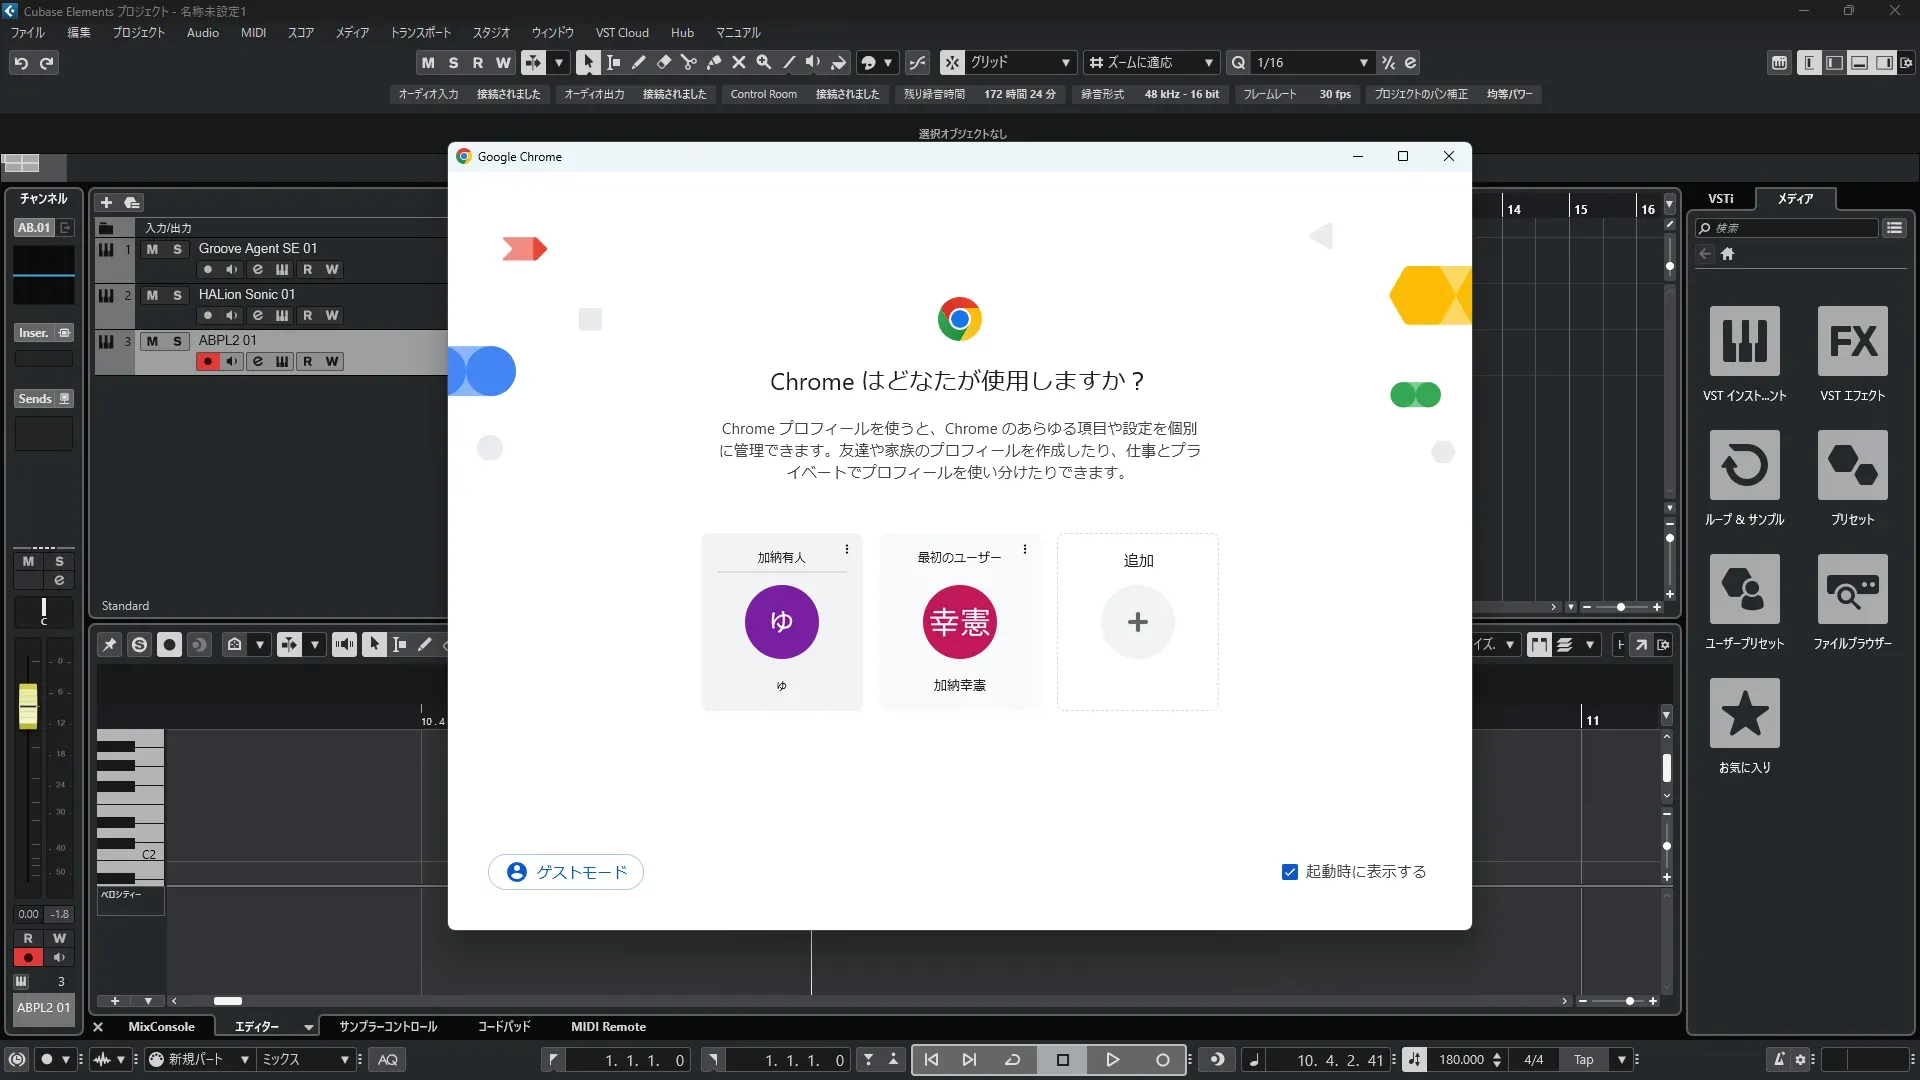Open the VST エフェクト FX tile
Image resolution: width=1920 pixels, height=1080 pixels.
1852,342
